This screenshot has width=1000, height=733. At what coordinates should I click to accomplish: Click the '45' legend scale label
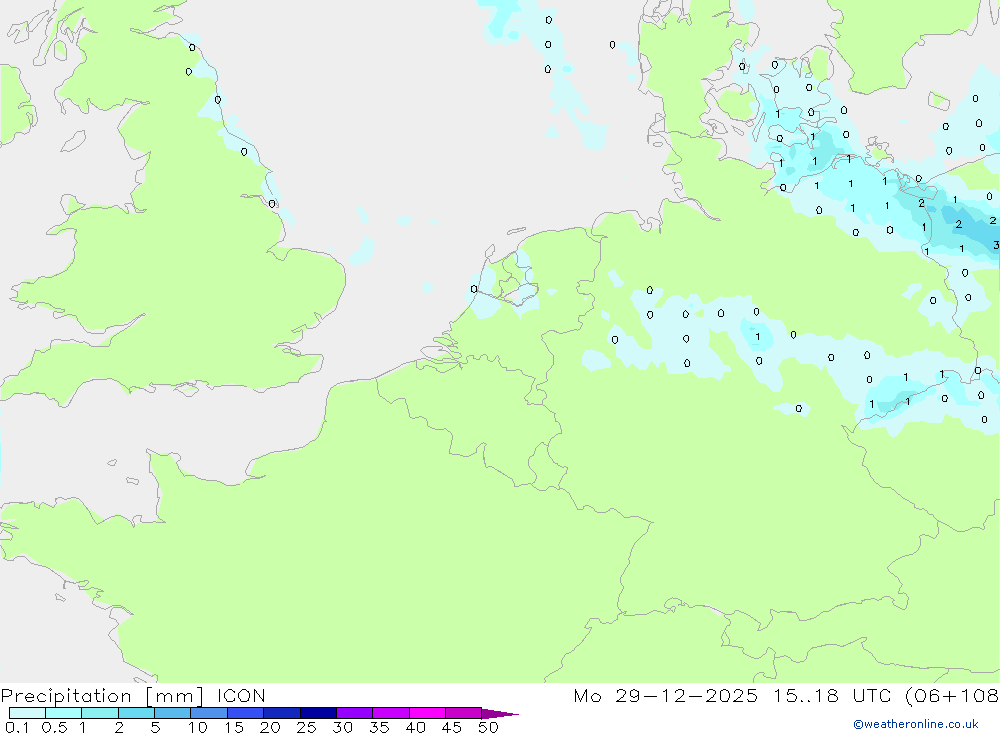click(452, 727)
